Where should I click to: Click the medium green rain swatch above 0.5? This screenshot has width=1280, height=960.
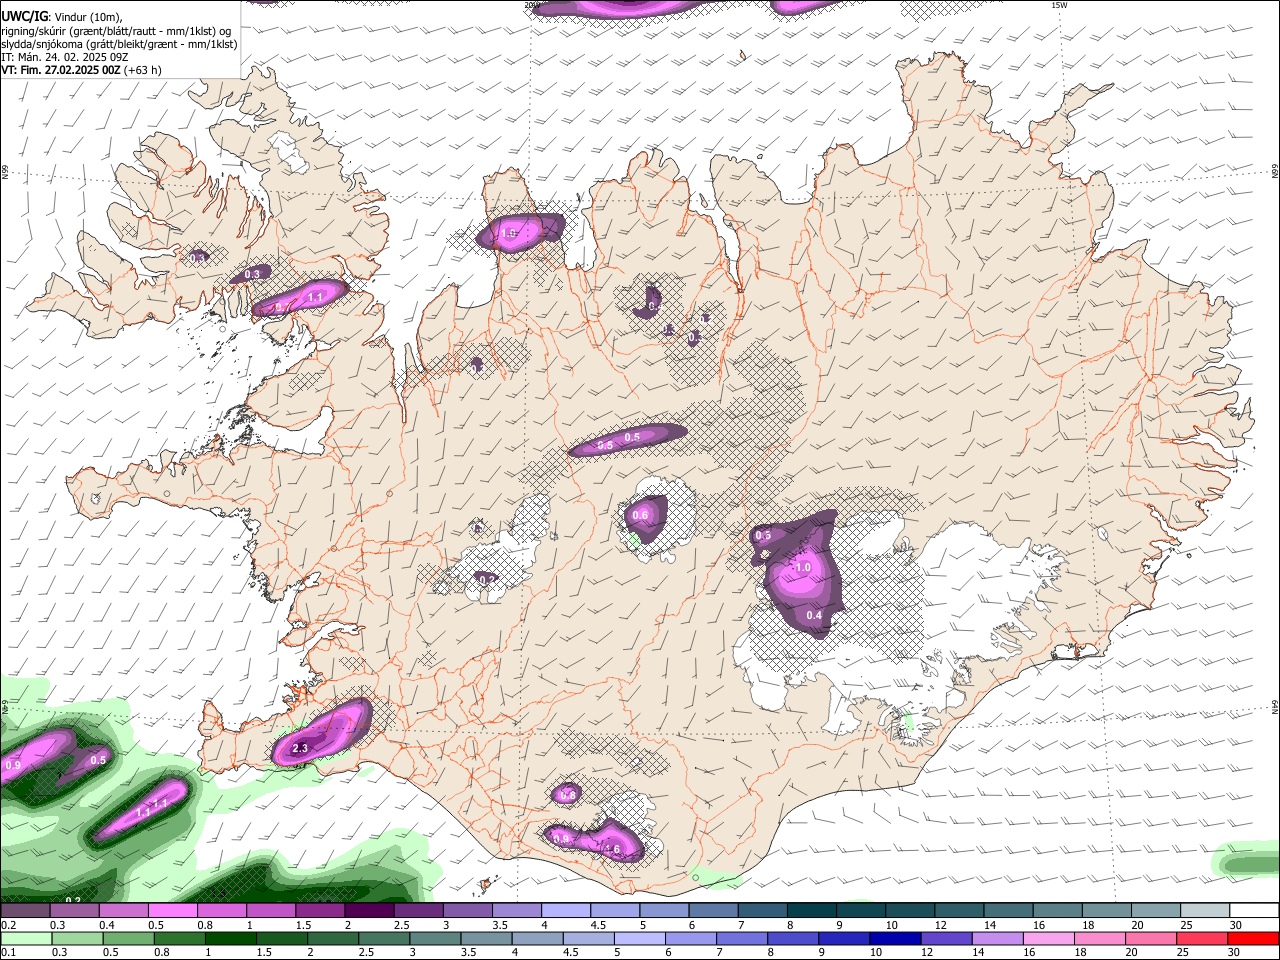click(x=129, y=938)
